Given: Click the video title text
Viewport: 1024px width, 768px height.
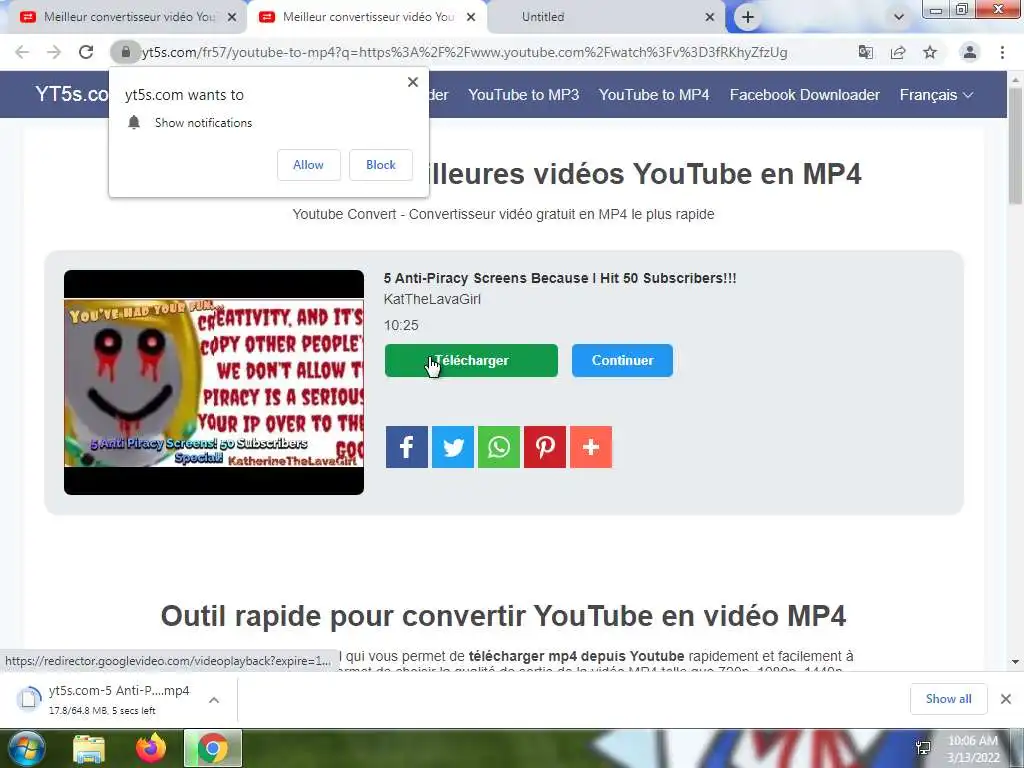Looking at the screenshot, I should 560,278.
